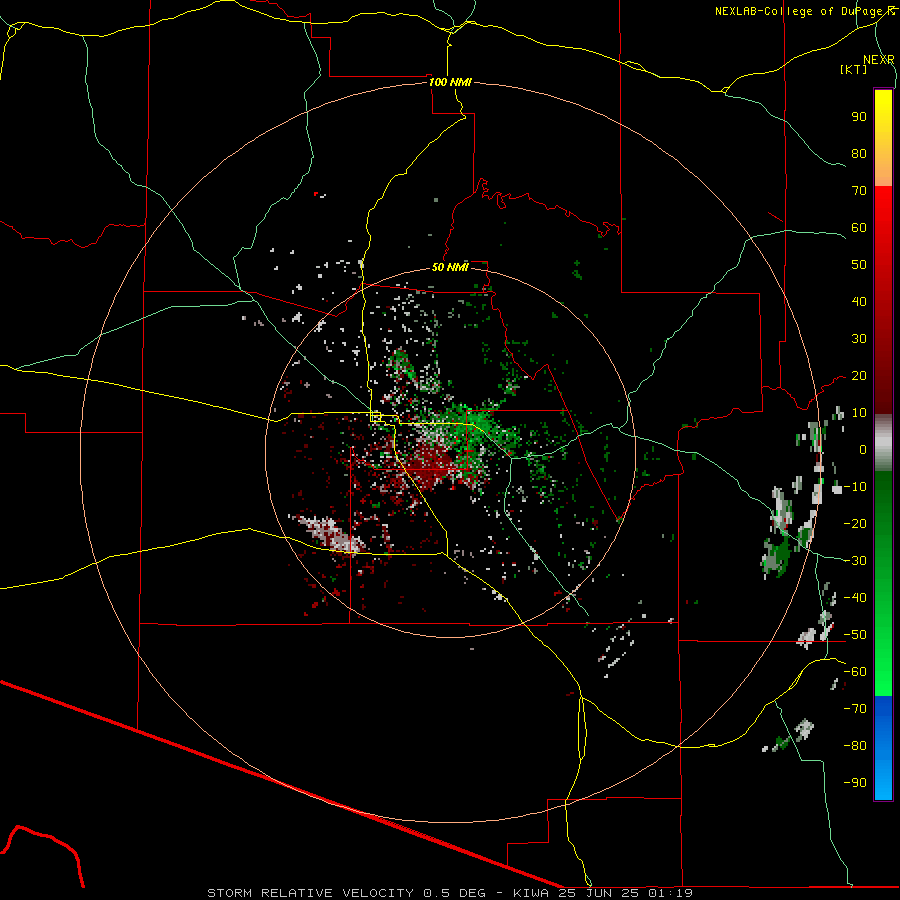The image size is (900, 900).
Task: Click the -70 knot scale label
Action: click(x=855, y=709)
